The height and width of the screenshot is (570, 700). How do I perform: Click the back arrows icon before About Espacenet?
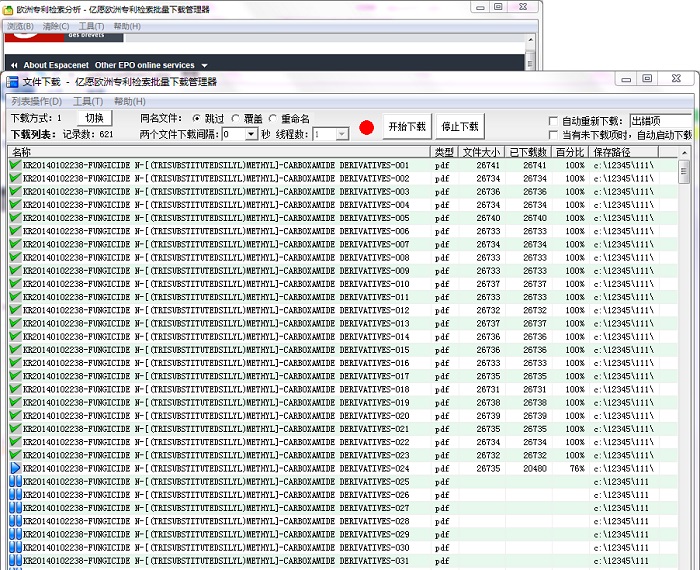point(14,65)
